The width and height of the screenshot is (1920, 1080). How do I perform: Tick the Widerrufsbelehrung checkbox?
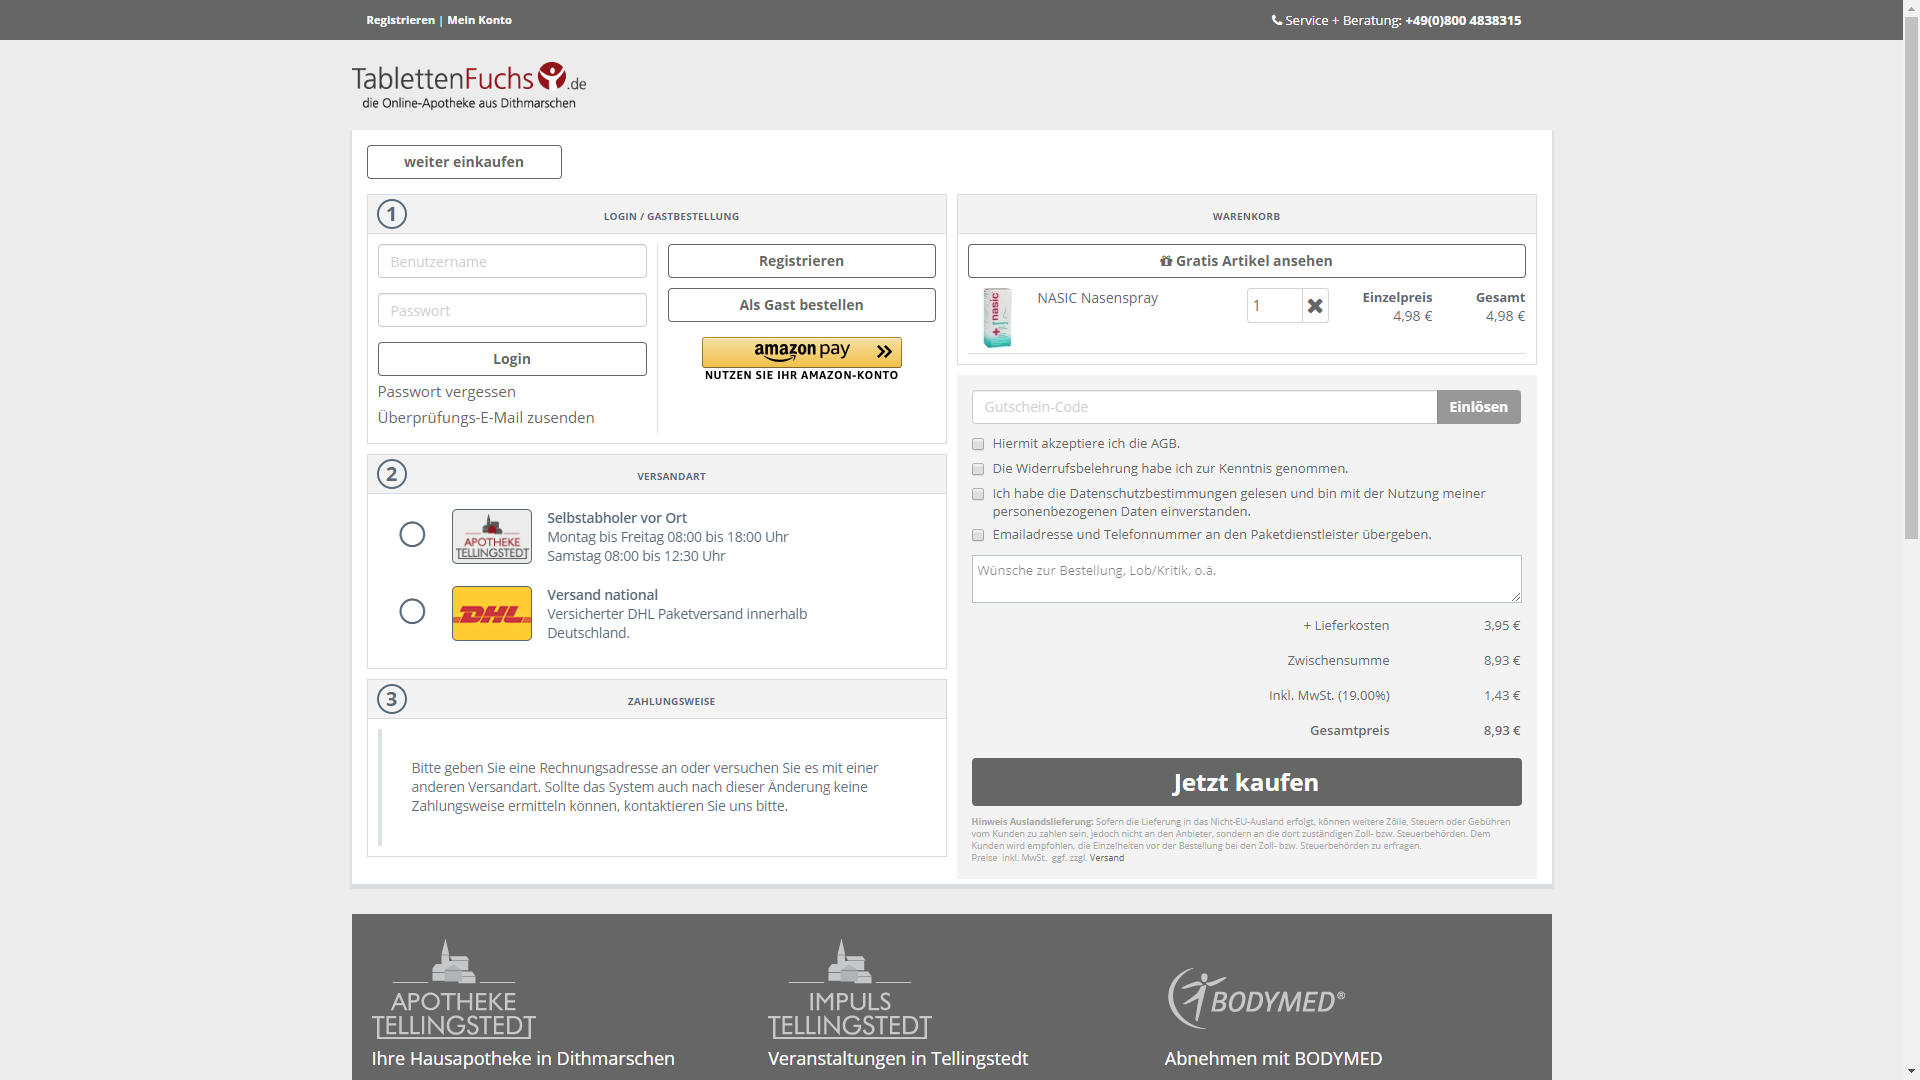[x=978, y=469]
